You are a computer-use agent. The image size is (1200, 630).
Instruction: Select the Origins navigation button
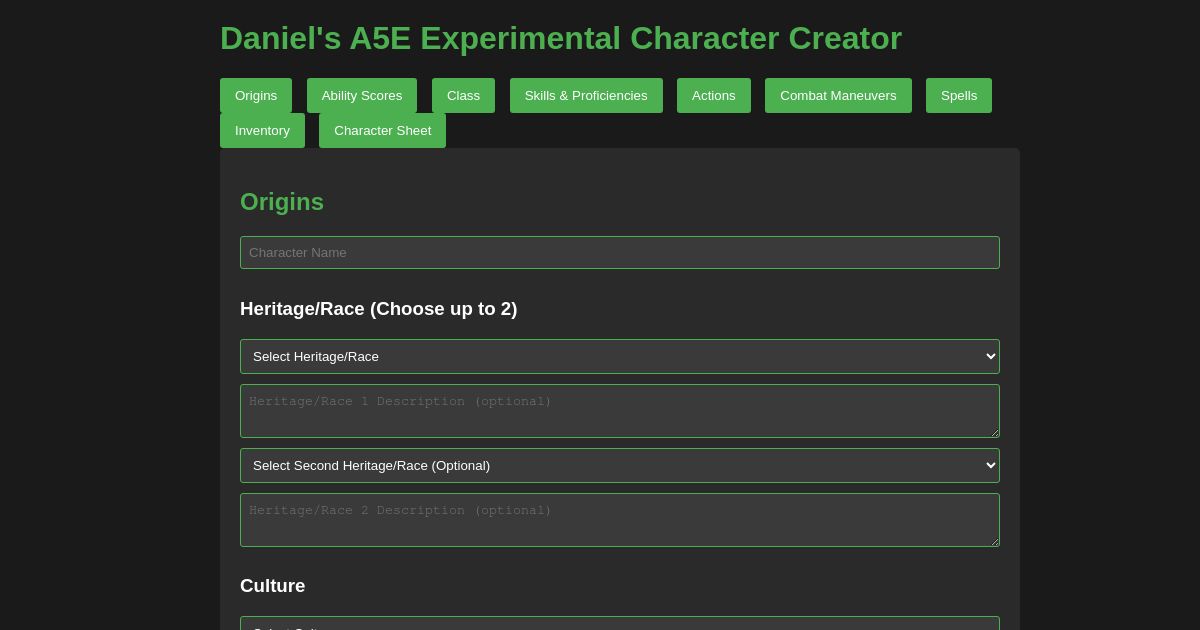(x=256, y=95)
